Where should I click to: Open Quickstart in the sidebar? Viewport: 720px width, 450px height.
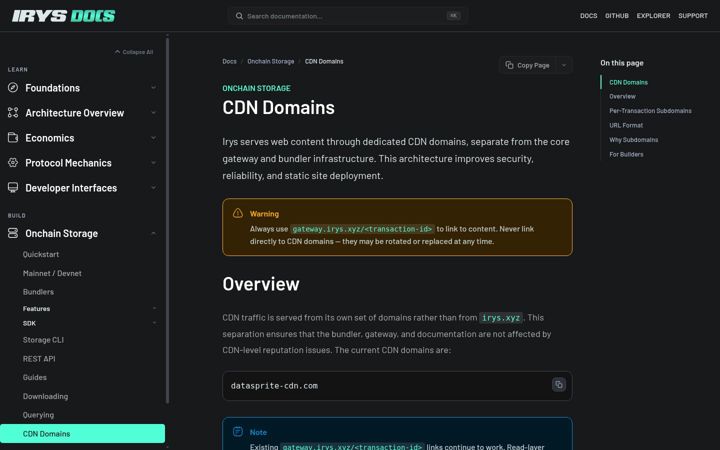[x=41, y=254]
